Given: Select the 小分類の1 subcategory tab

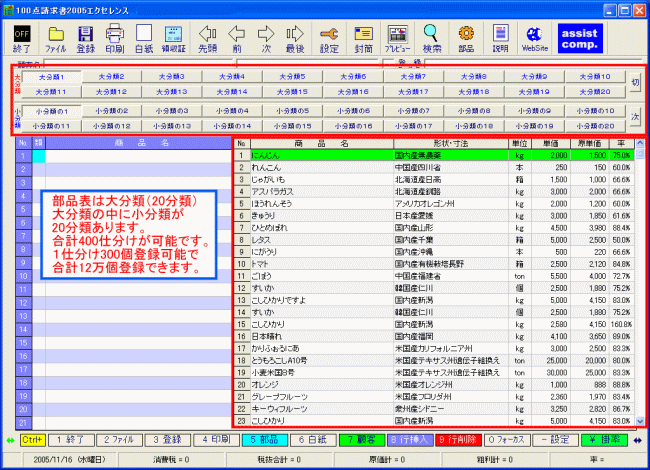Looking at the screenshot, I should 51,111.
